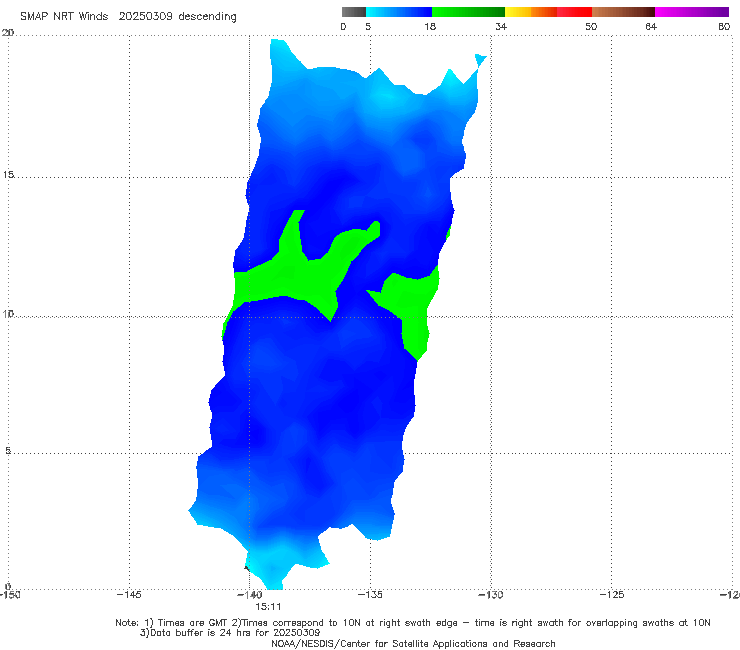Click the brown 50-64 colorbar segment
Viewport: 740px width, 650px height.
(623, 12)
